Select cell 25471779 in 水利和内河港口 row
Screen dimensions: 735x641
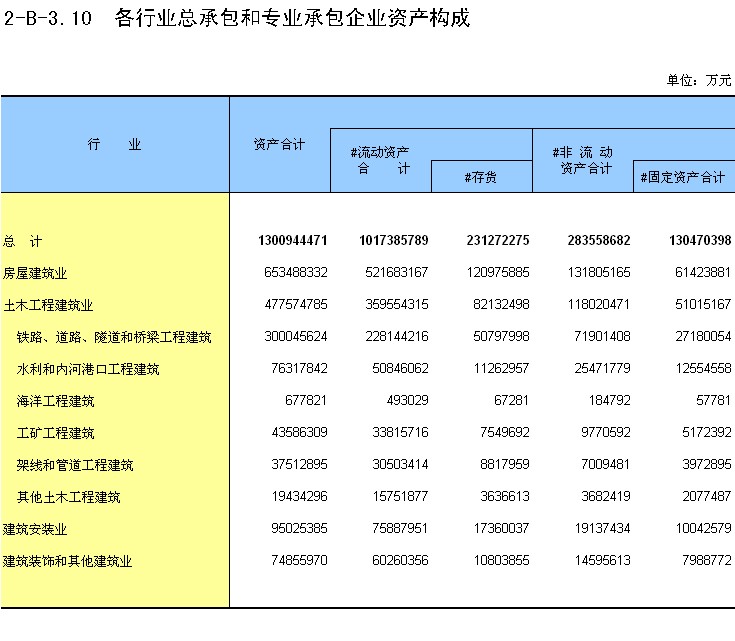602,368
